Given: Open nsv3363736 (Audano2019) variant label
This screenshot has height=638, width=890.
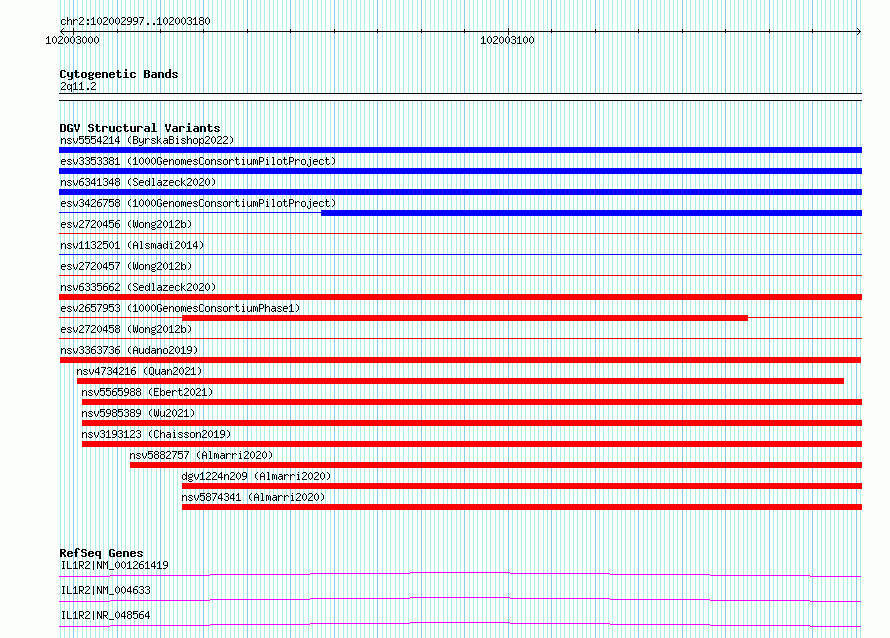Looking at the screenshot, I should (129, 350).
